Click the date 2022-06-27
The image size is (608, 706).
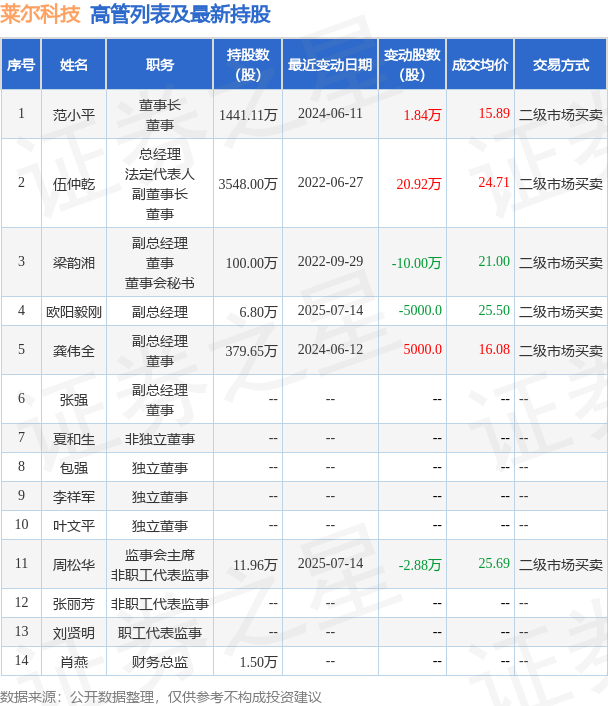click(330, 182)
